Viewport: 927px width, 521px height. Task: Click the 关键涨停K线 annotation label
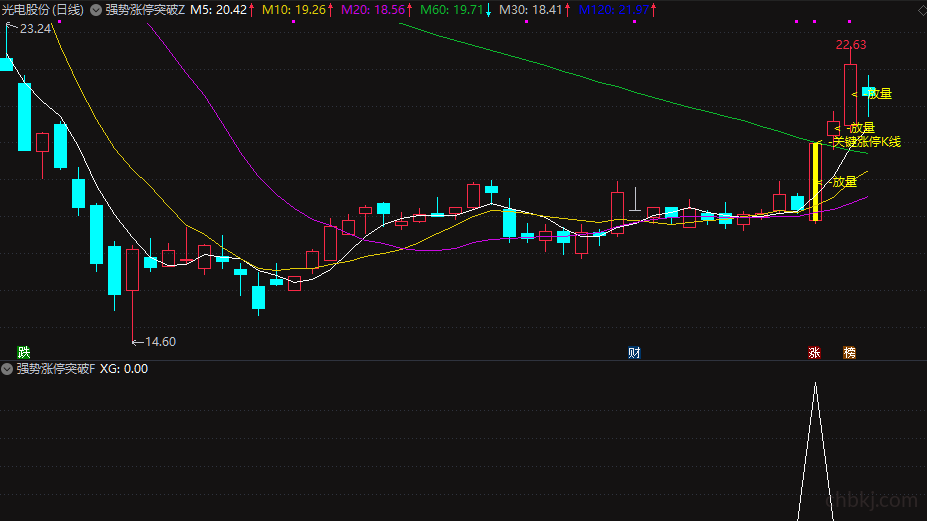(x=867, y=142)
